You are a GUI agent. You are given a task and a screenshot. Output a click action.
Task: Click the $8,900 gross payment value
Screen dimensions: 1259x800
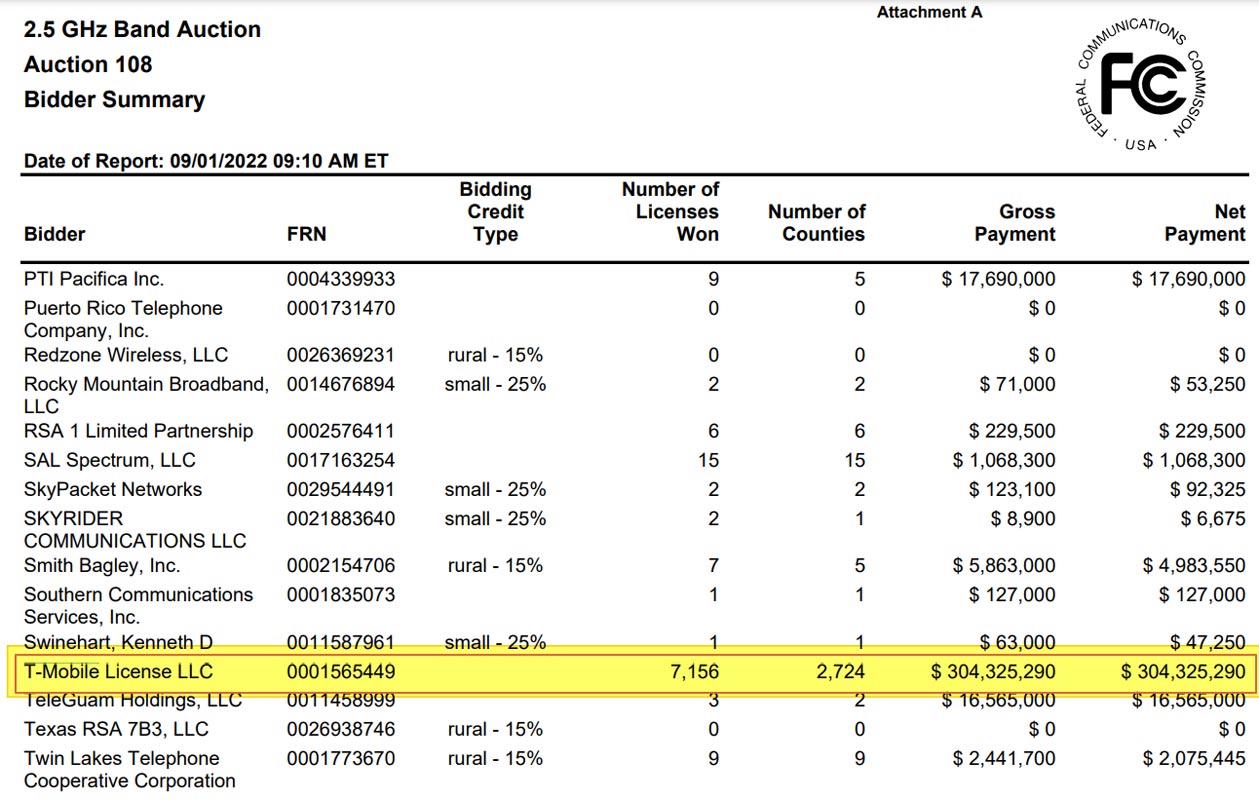1023,518
